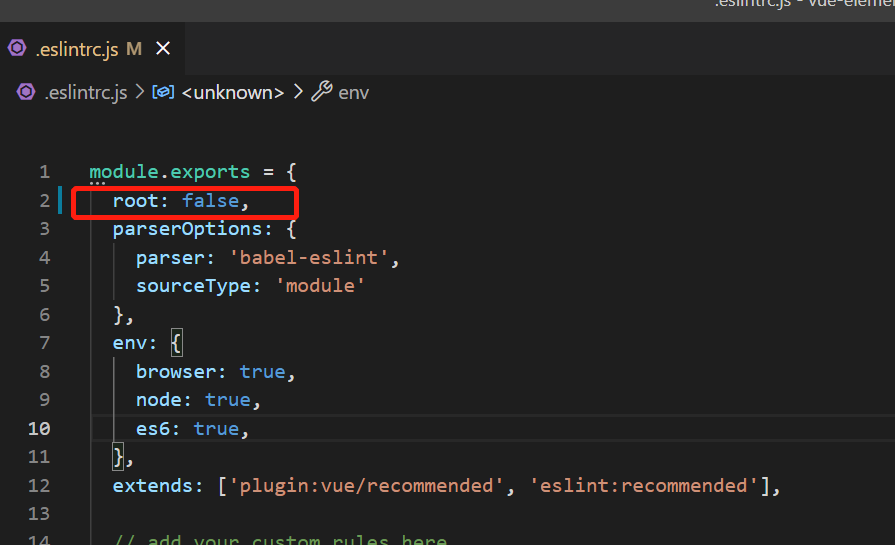Click the 'parser' property on line 4
Screen dimensions: 895x545
pos(170,257)
